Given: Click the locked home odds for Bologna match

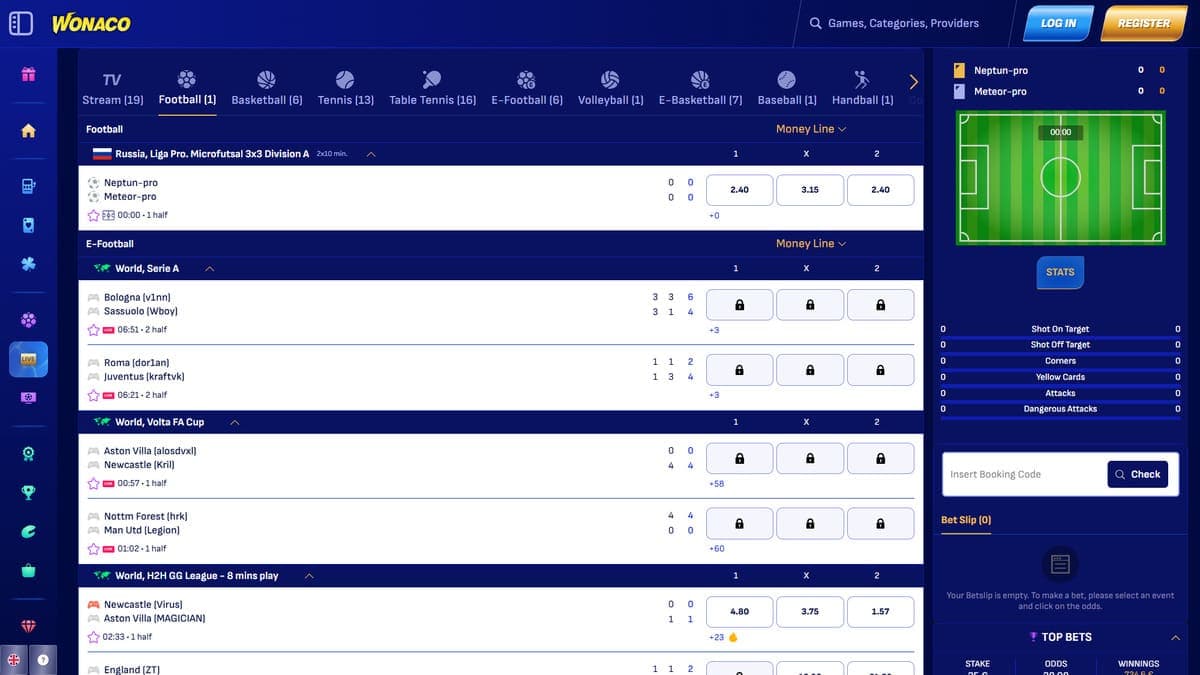Looking at the screenshot, I should click(x=739, y=305).
